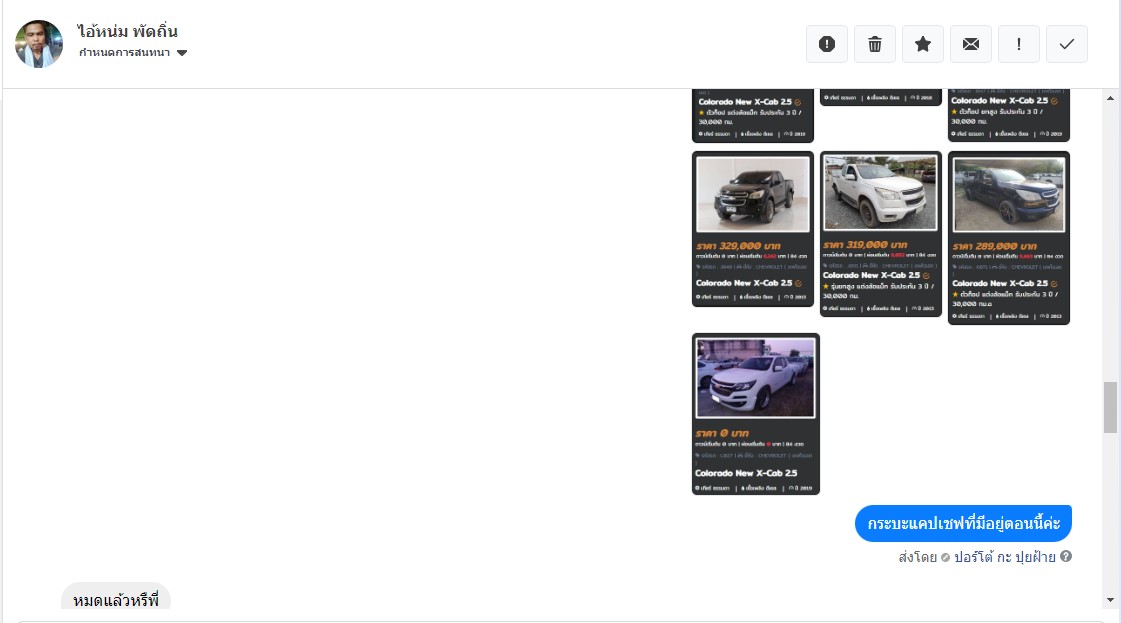
Task: Open the contact name at the top
Action: 127,31
